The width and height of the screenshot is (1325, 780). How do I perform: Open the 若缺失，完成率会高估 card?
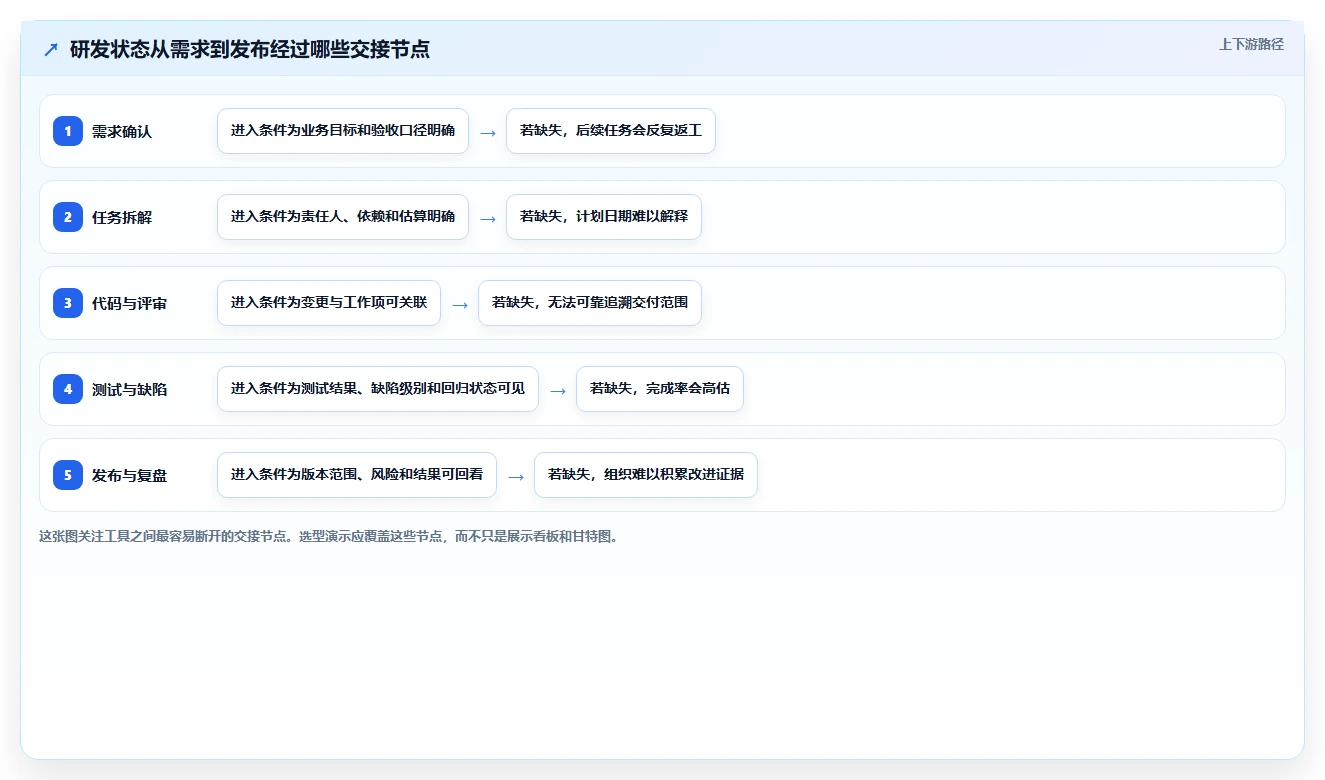660,389
